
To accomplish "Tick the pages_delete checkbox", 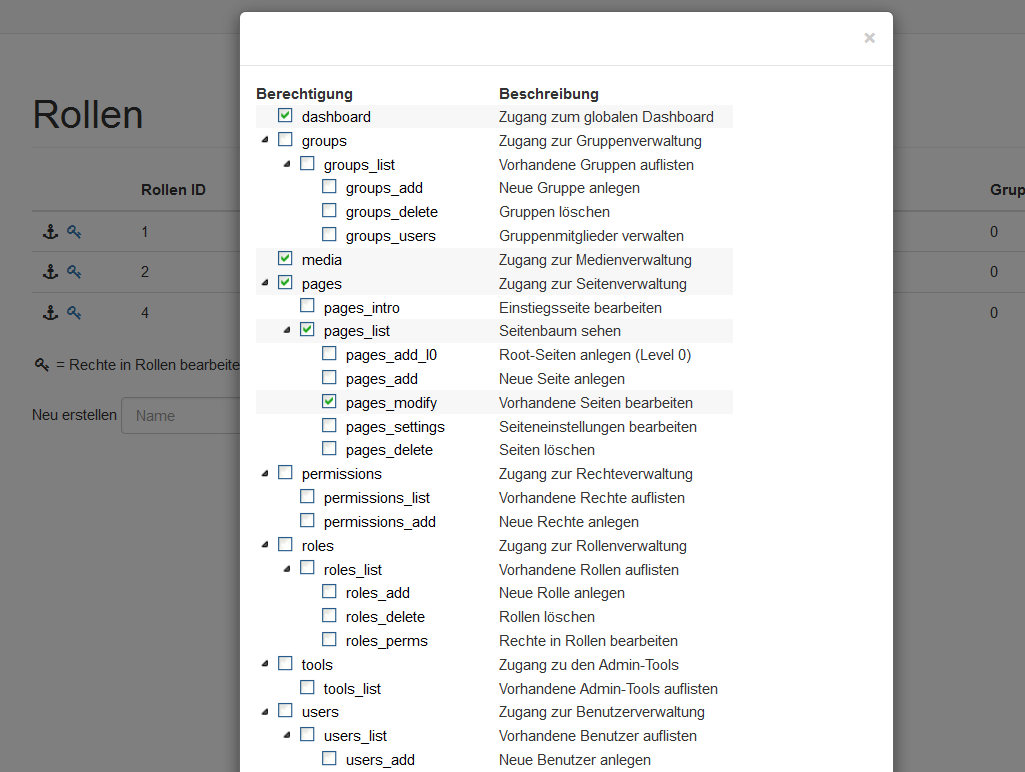I will point(329,449).
